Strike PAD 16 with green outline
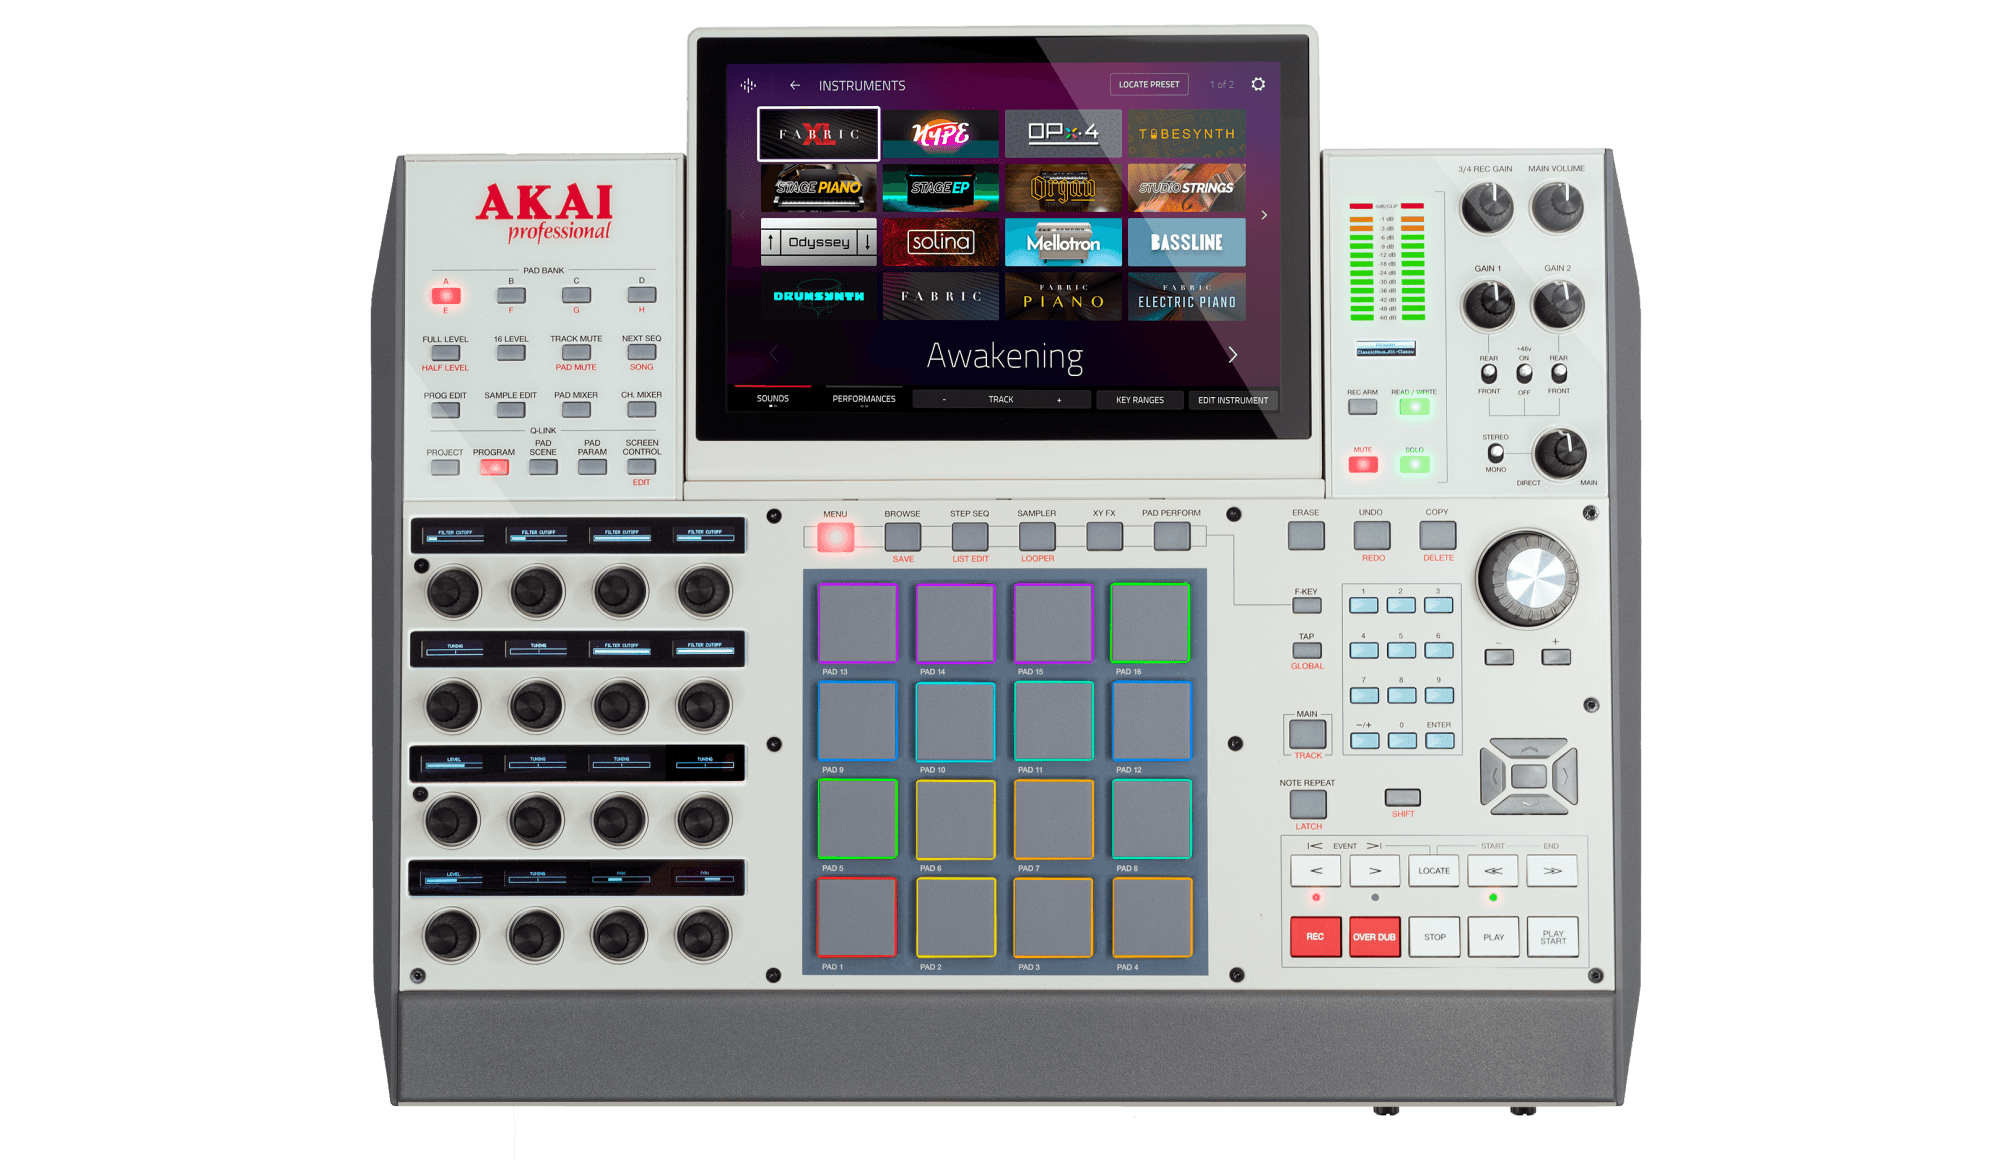Image resolution: width=2000 pixels, height=1160 pixels. pos(1151,623)
